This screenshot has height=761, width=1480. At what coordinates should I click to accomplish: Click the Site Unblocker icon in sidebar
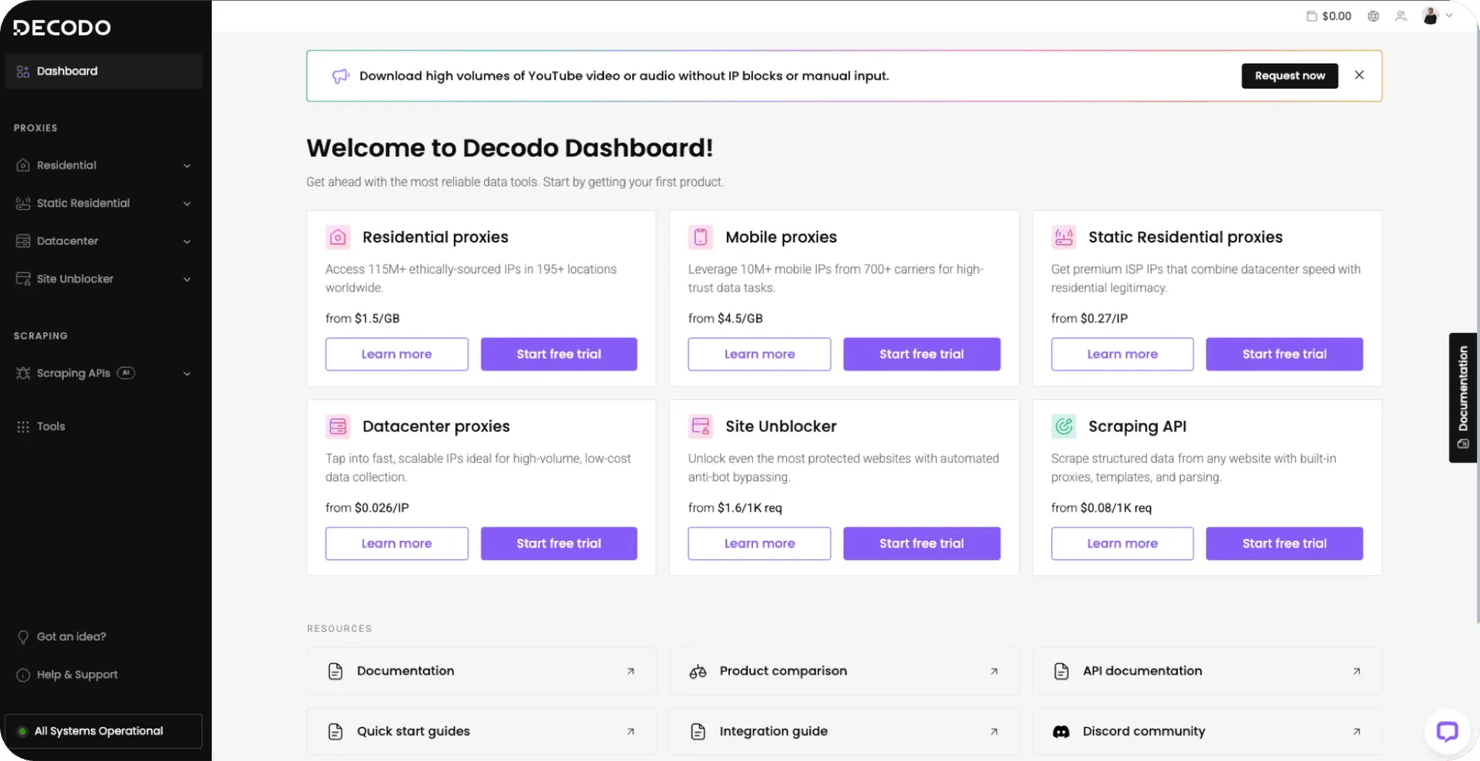(x=23, y=279)
